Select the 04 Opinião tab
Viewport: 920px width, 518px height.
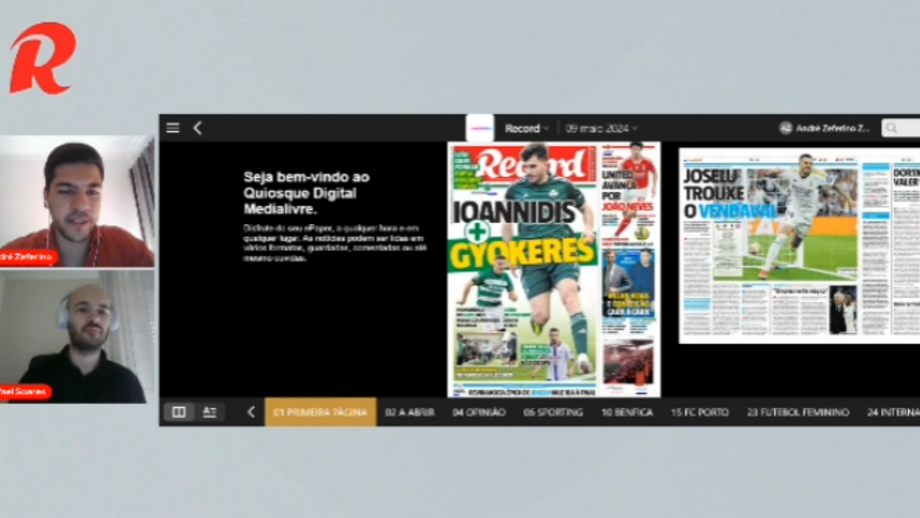click(x=479, y=412)
